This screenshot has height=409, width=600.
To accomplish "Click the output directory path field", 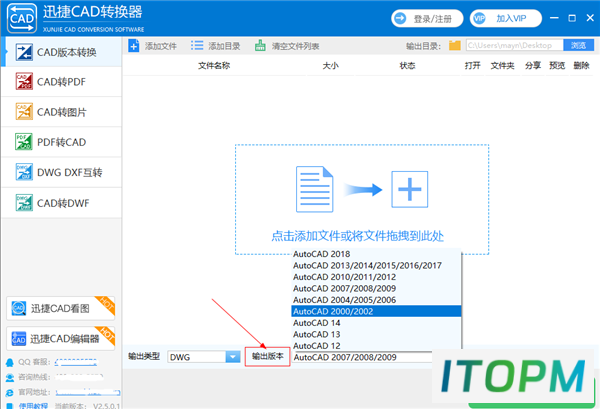I will coord(515,45).
